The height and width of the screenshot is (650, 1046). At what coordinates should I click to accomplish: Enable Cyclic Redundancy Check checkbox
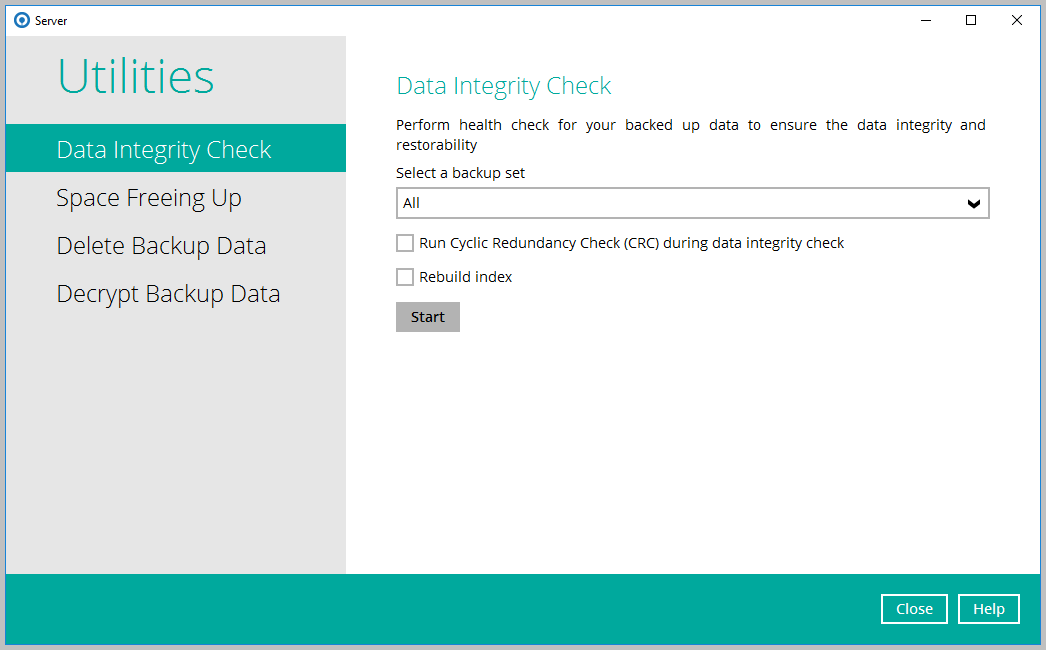tap(405, 243)
